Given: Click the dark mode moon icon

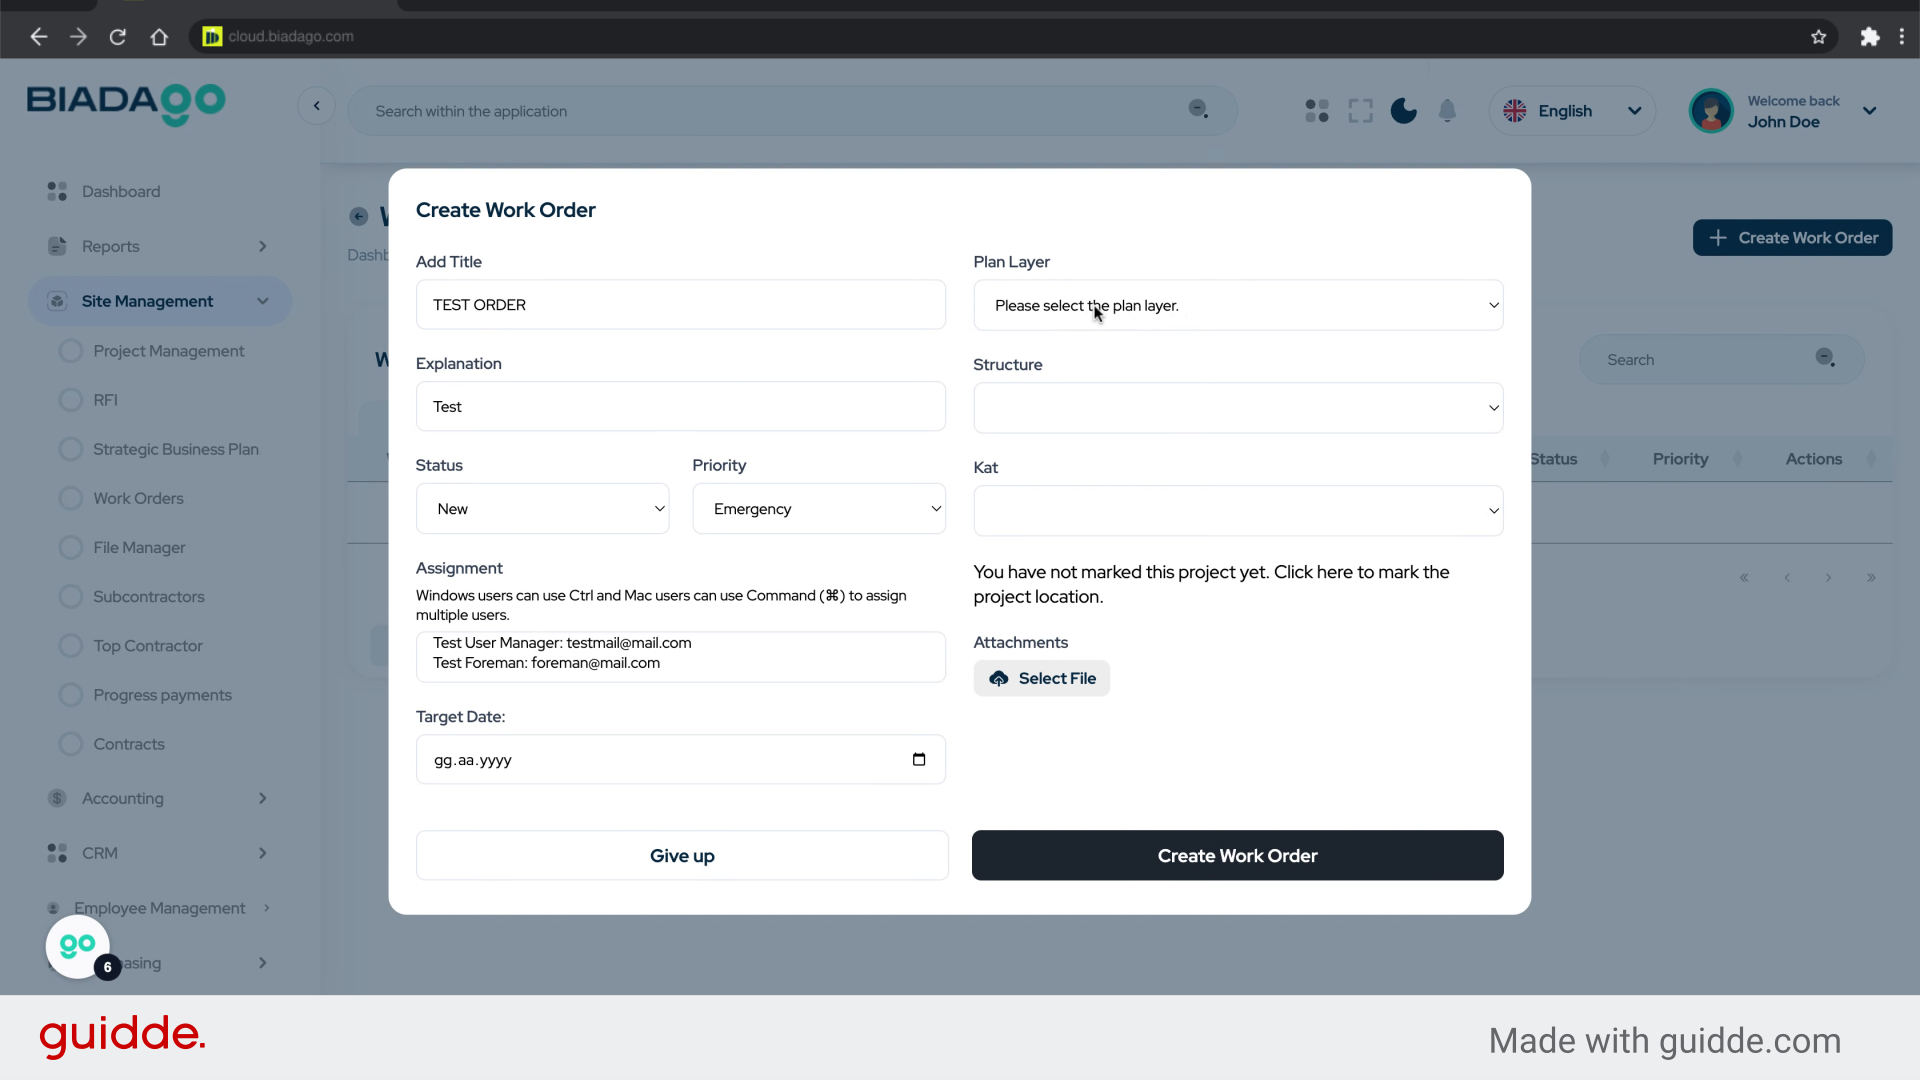Looking at the screenshot, I should pyautogui.click(x=1403, y=110).
